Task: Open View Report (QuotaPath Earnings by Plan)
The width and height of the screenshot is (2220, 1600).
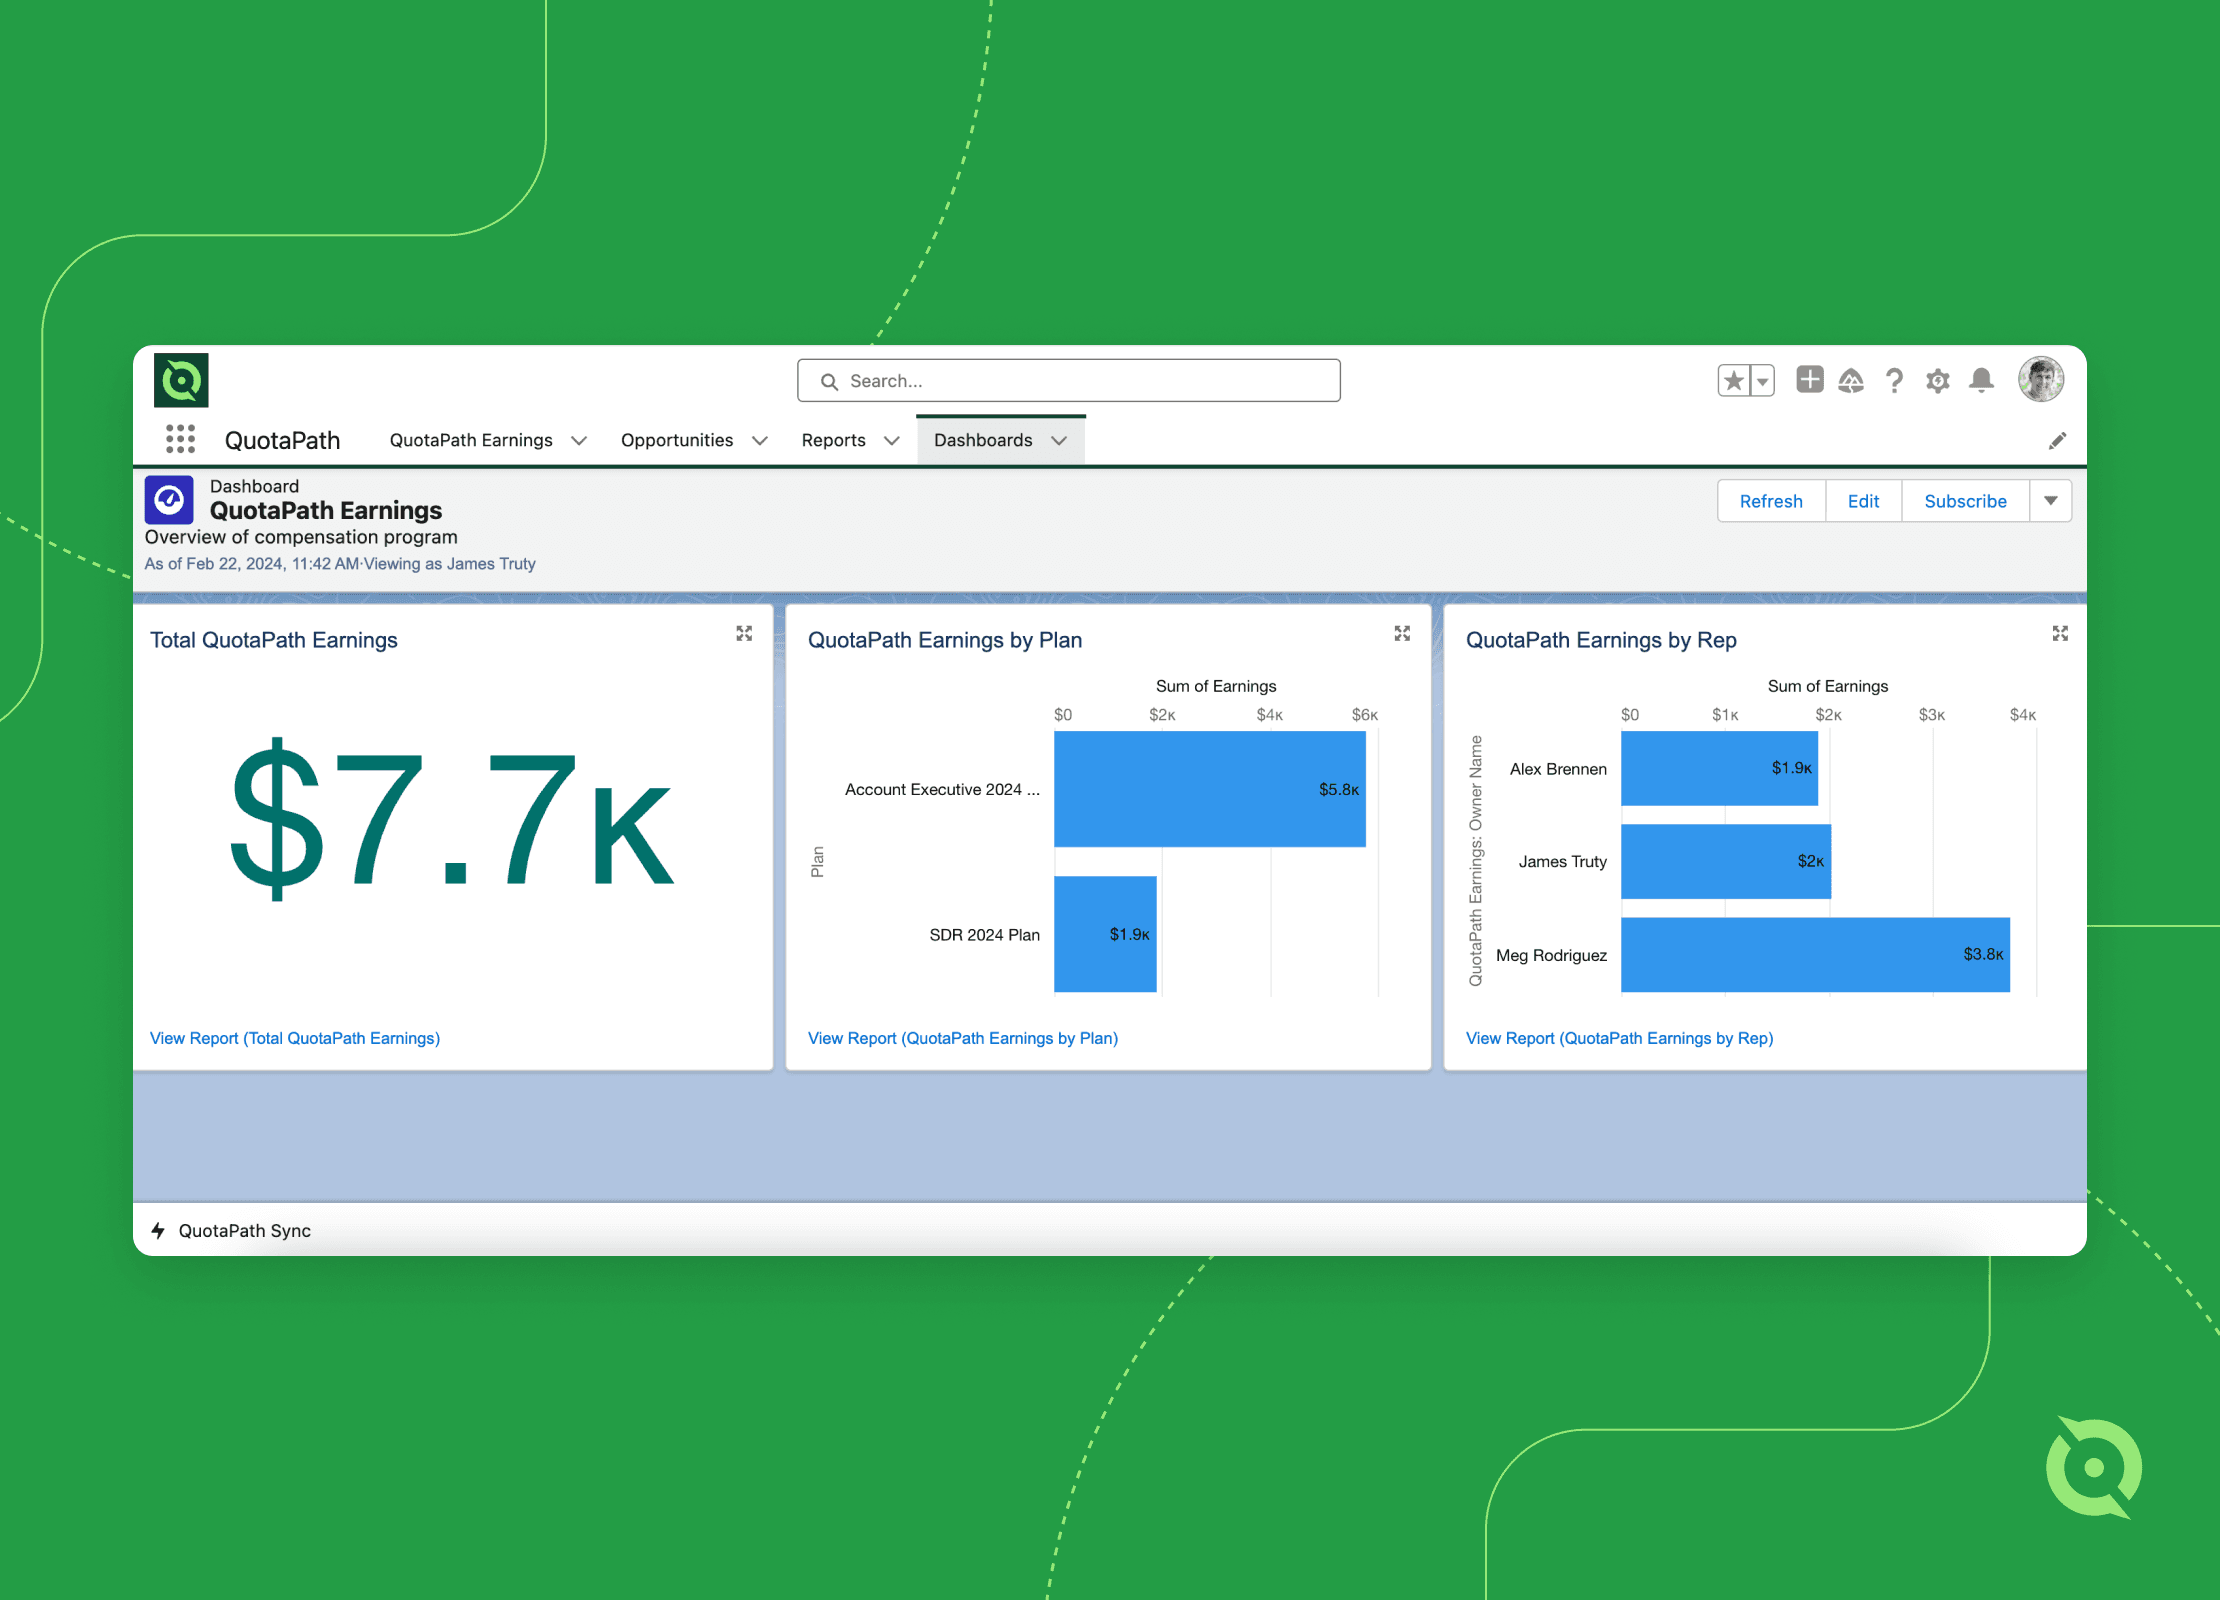Action: [963, 1038]
